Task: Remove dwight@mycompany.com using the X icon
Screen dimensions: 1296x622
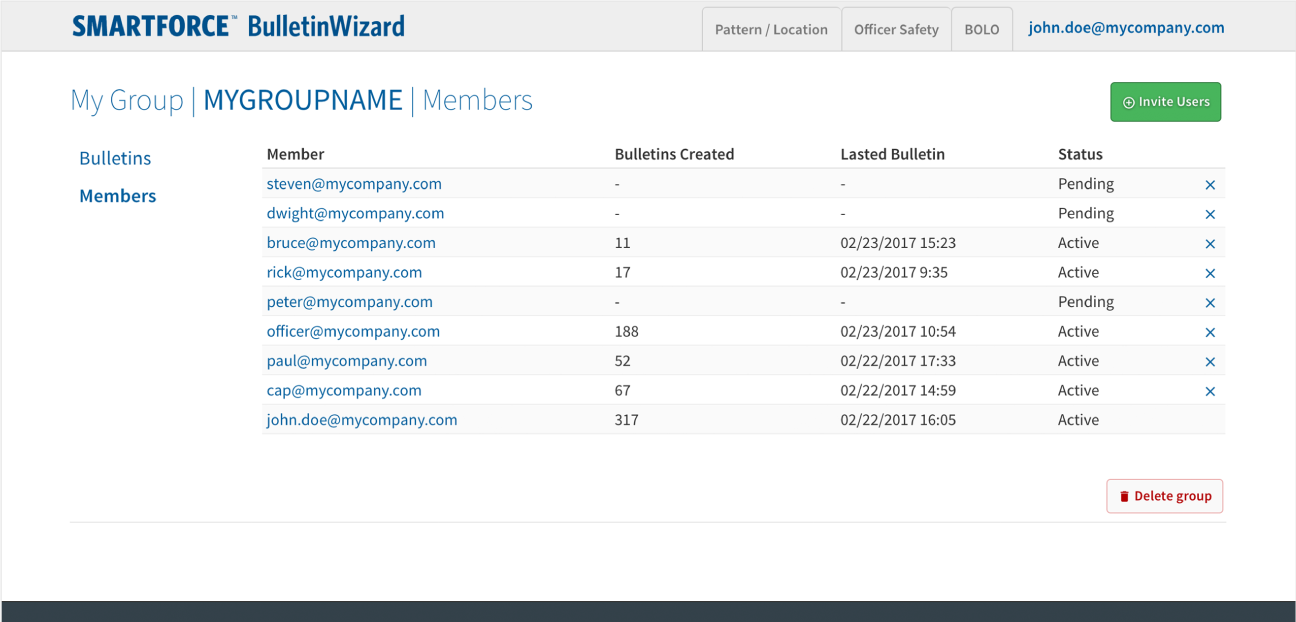Action: point(1210,214)
